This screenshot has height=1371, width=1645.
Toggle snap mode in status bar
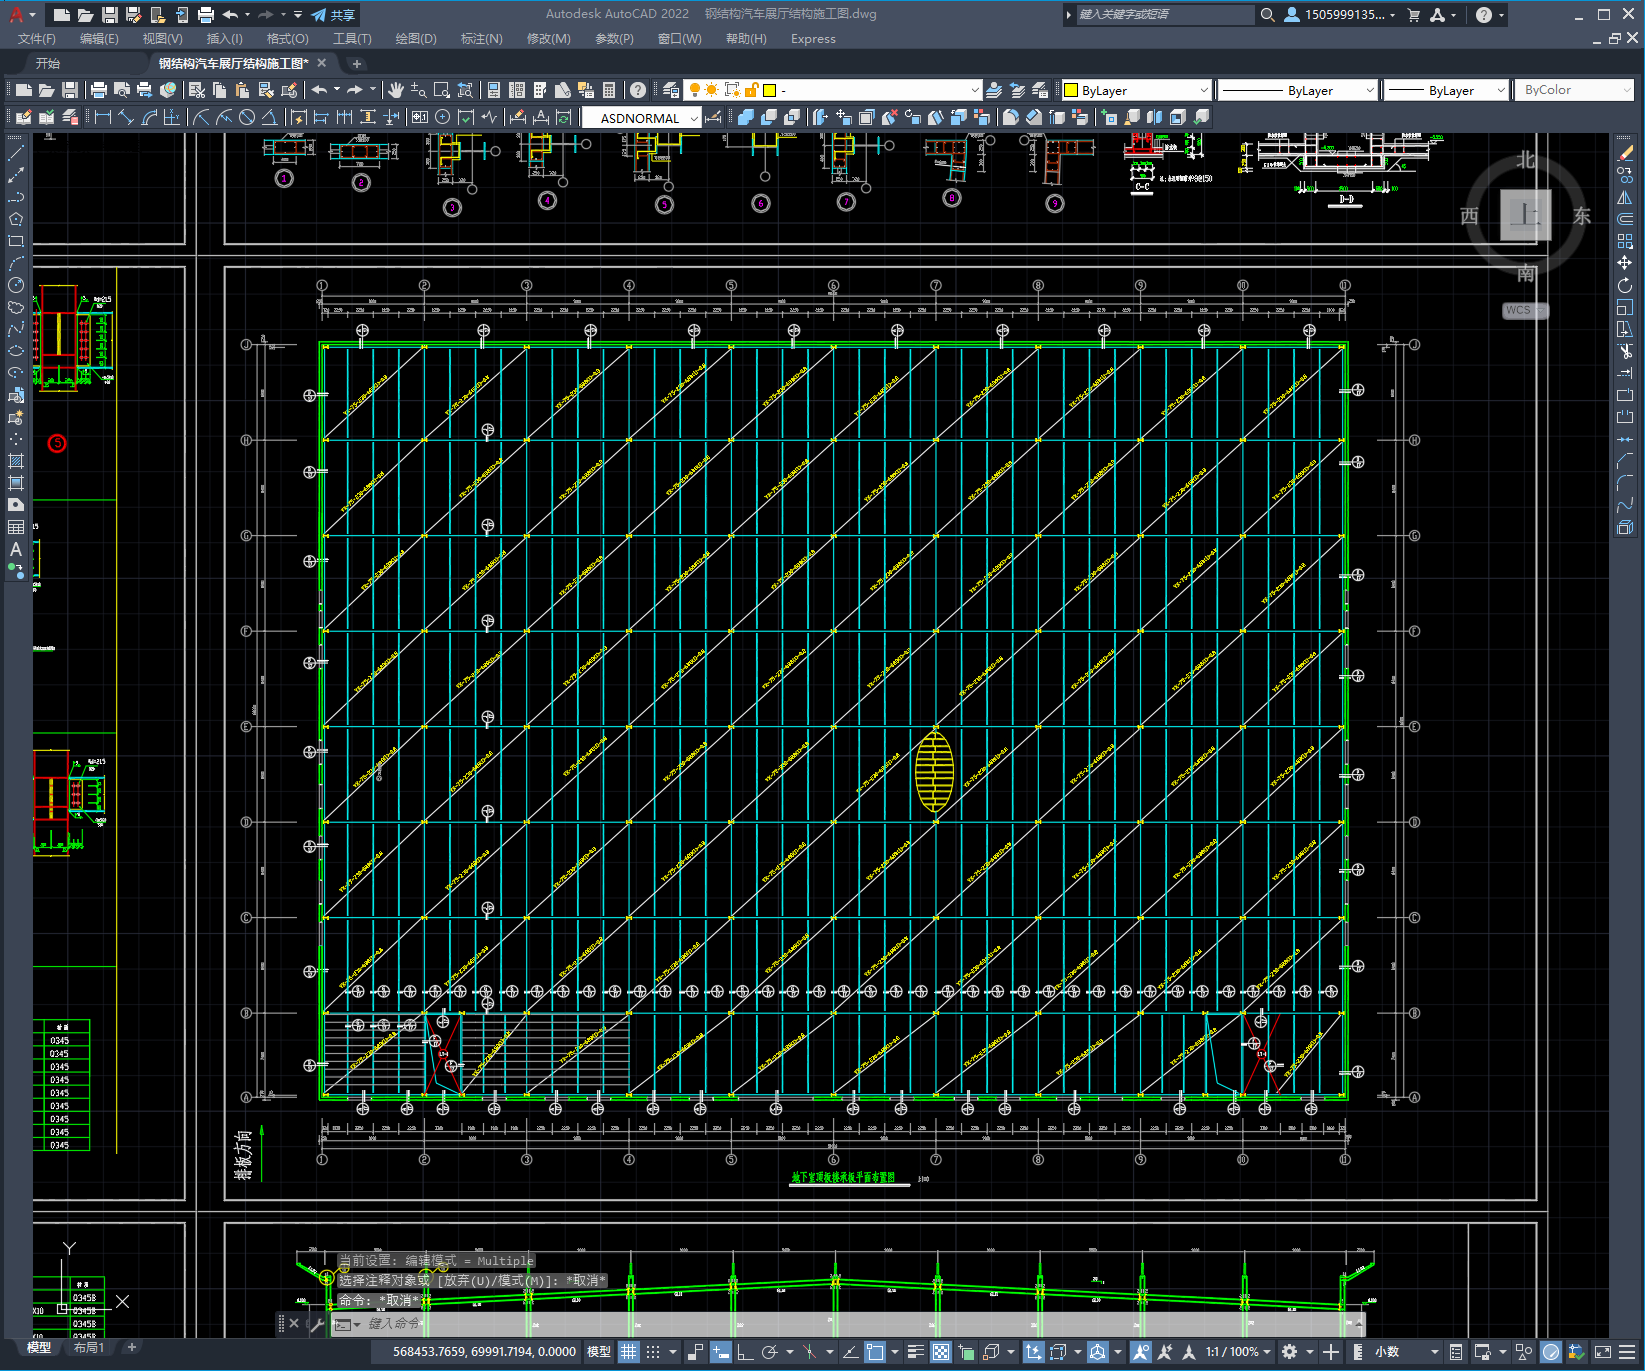(x=653, y=1352)
